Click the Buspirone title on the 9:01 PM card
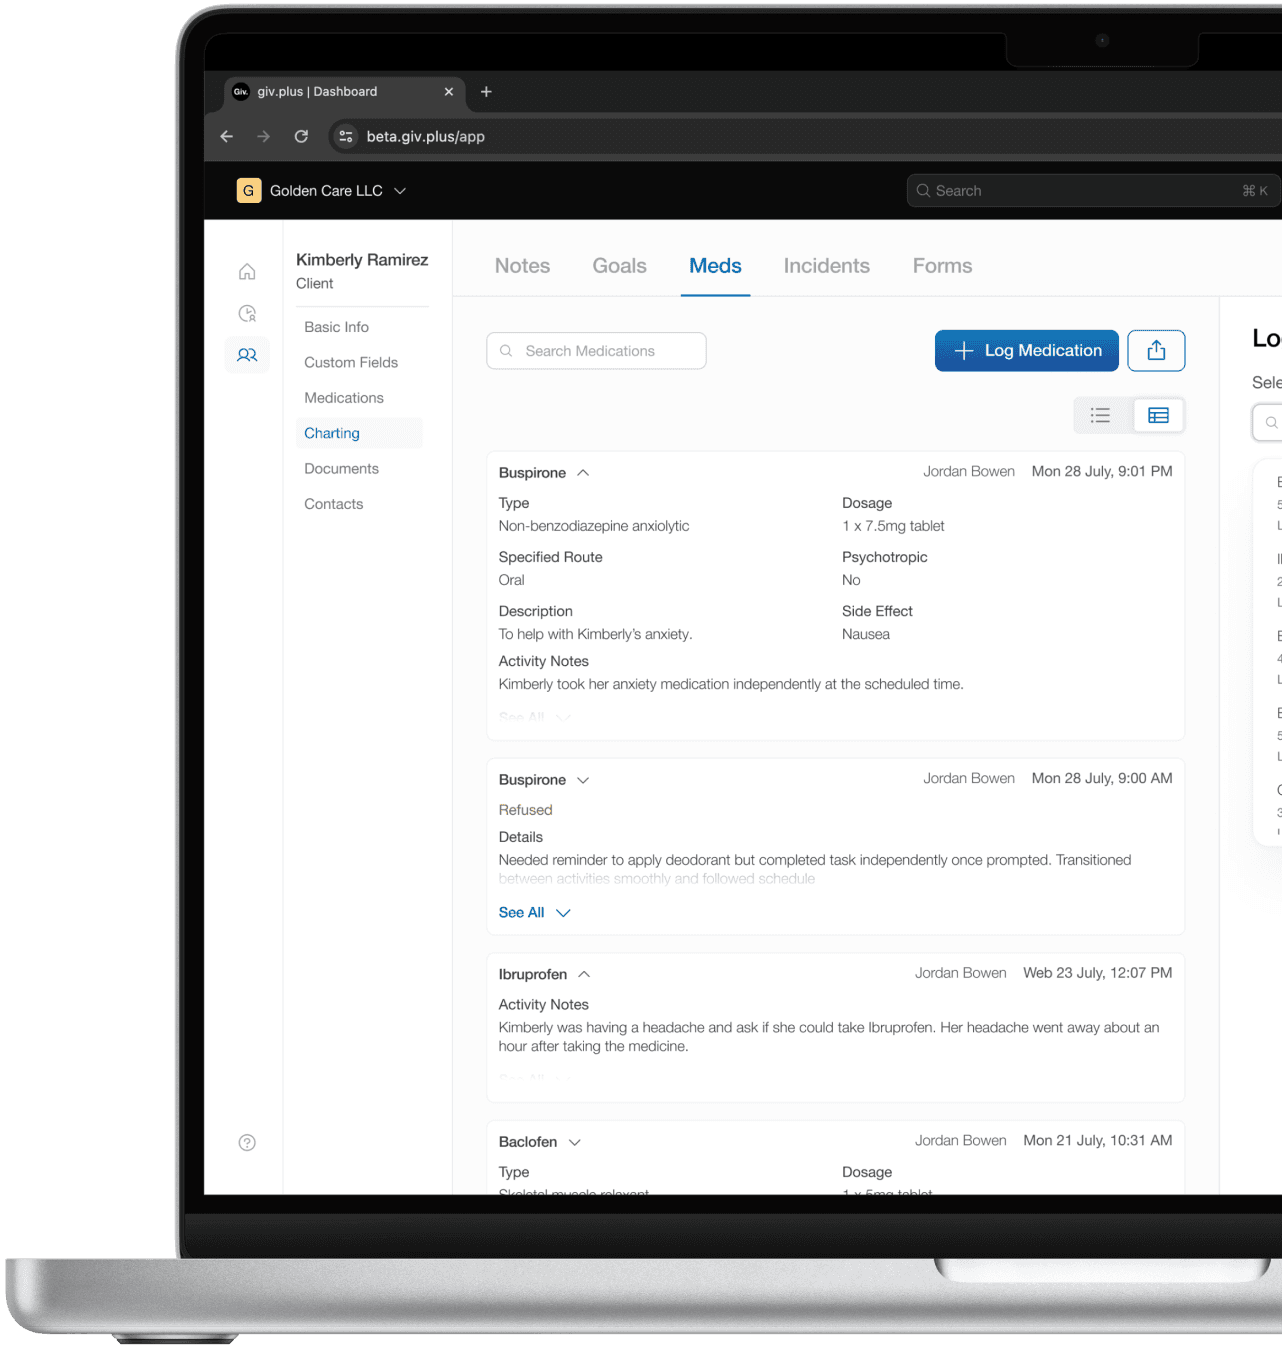Screen dimensions: 1282x1358 click(532, 472)
